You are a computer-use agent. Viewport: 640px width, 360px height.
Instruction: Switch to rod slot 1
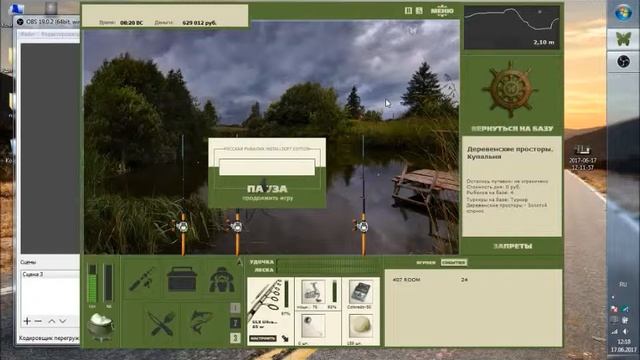click(x=235, y=308)
